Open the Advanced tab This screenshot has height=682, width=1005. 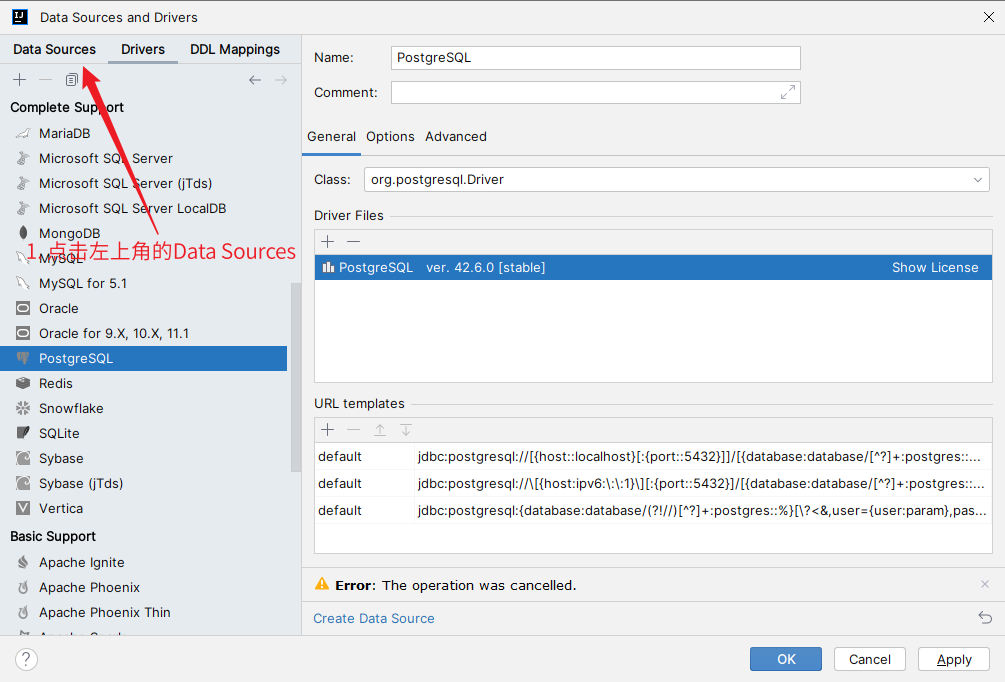pyautogui.click(x=456, y=136)
